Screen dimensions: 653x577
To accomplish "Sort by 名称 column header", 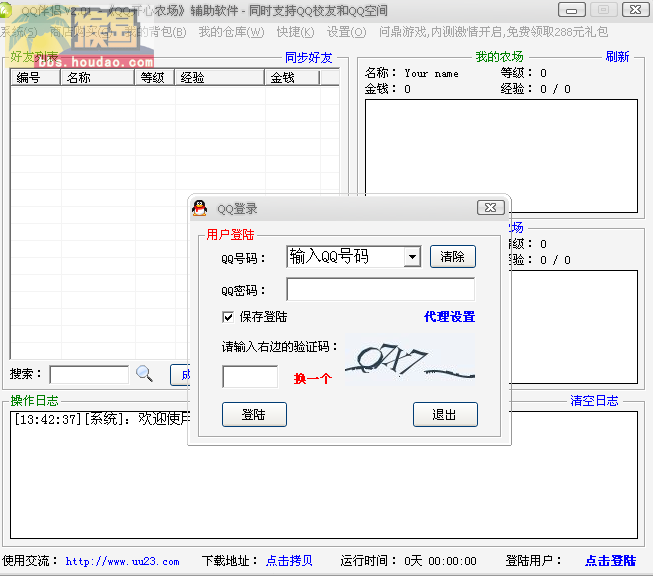I will [97, 78].
